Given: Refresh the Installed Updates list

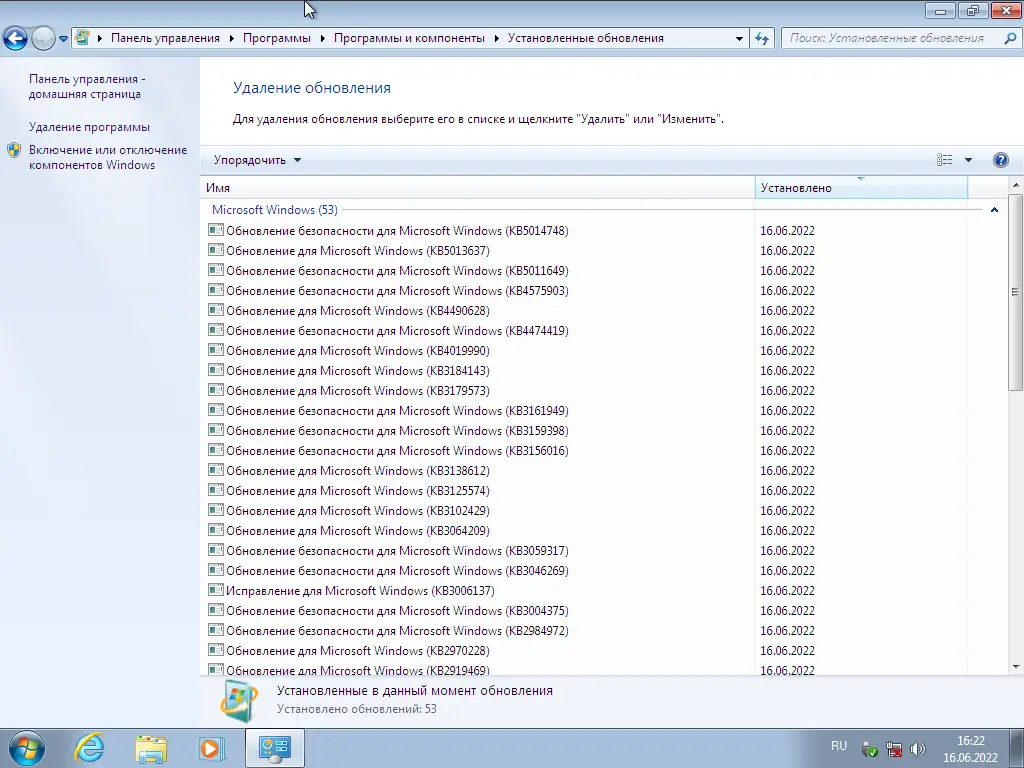Looking at the screenshot, I should (x=761, y=39).
